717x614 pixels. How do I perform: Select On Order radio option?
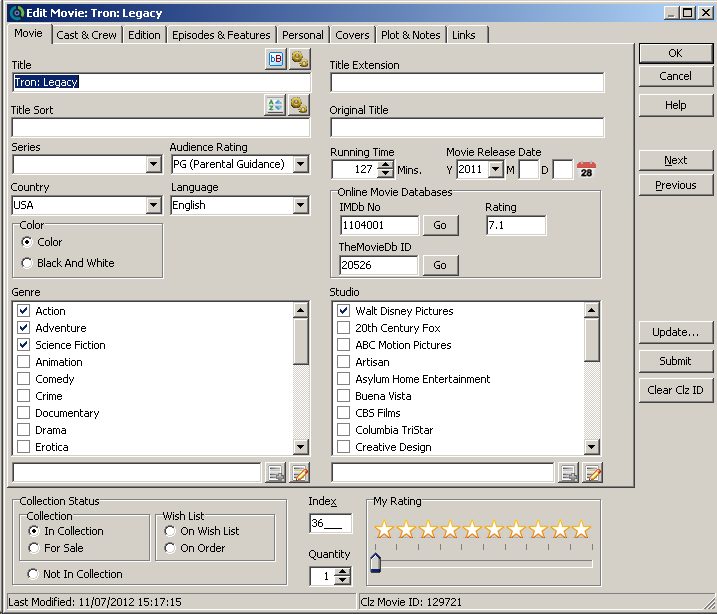click(170, 548)
